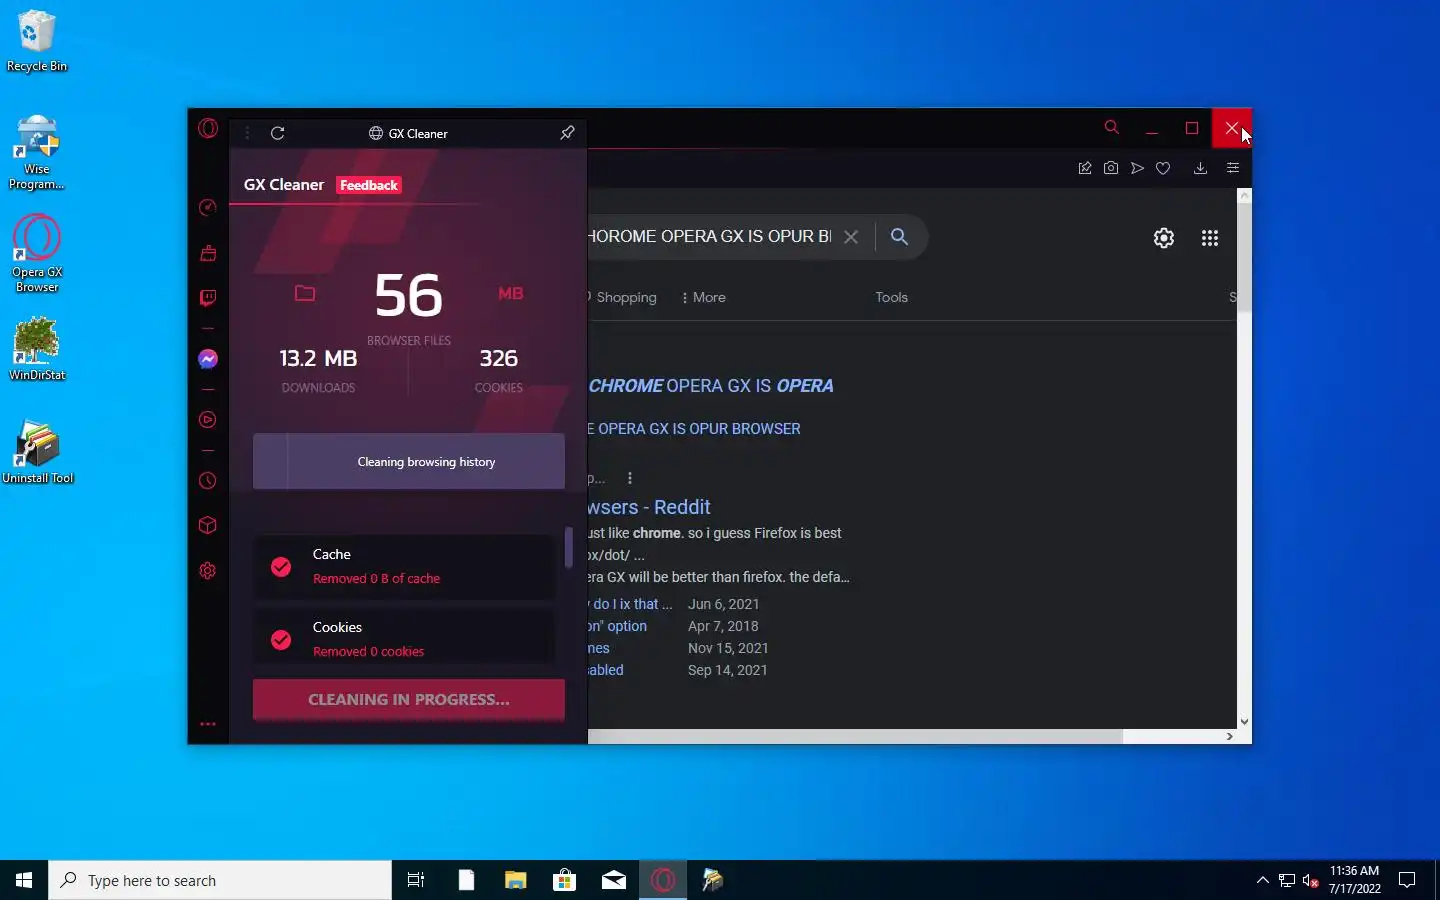Take a snapshot with camera icon
Viewport: 1440px width, 900px height.
click(x=1111, y=168)
